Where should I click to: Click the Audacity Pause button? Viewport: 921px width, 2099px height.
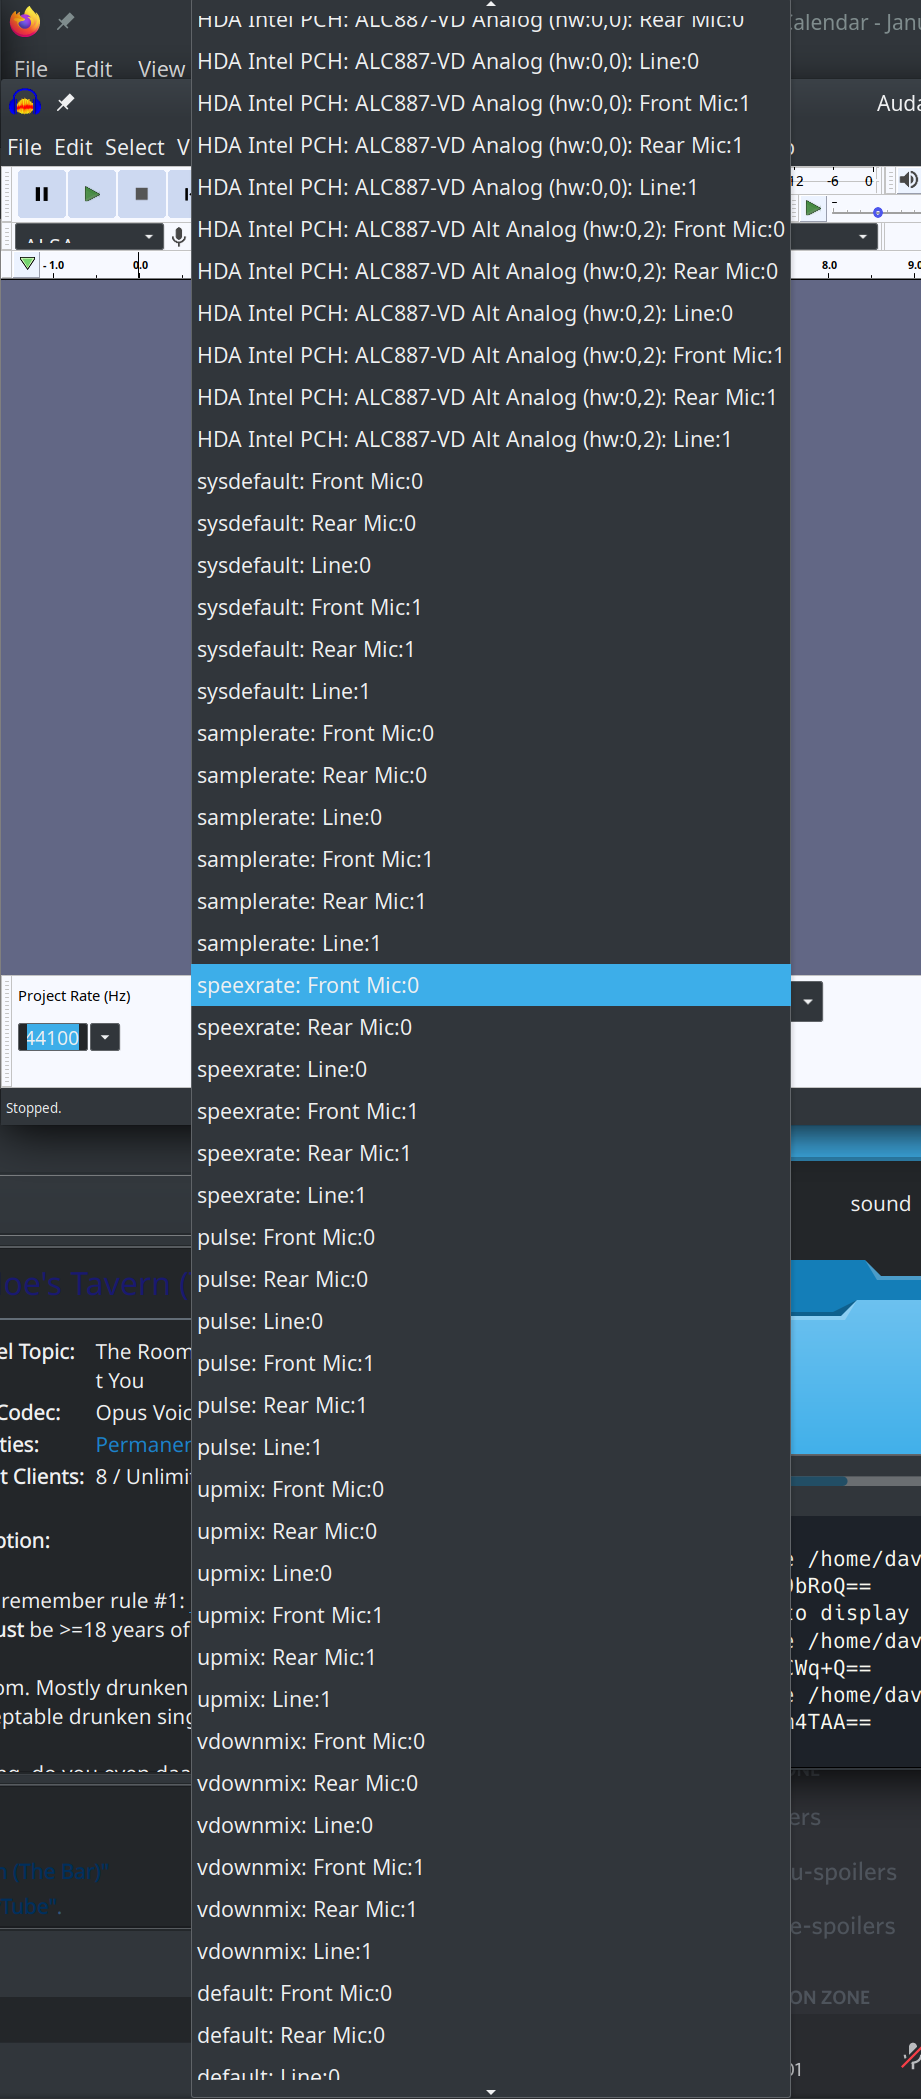42,194
